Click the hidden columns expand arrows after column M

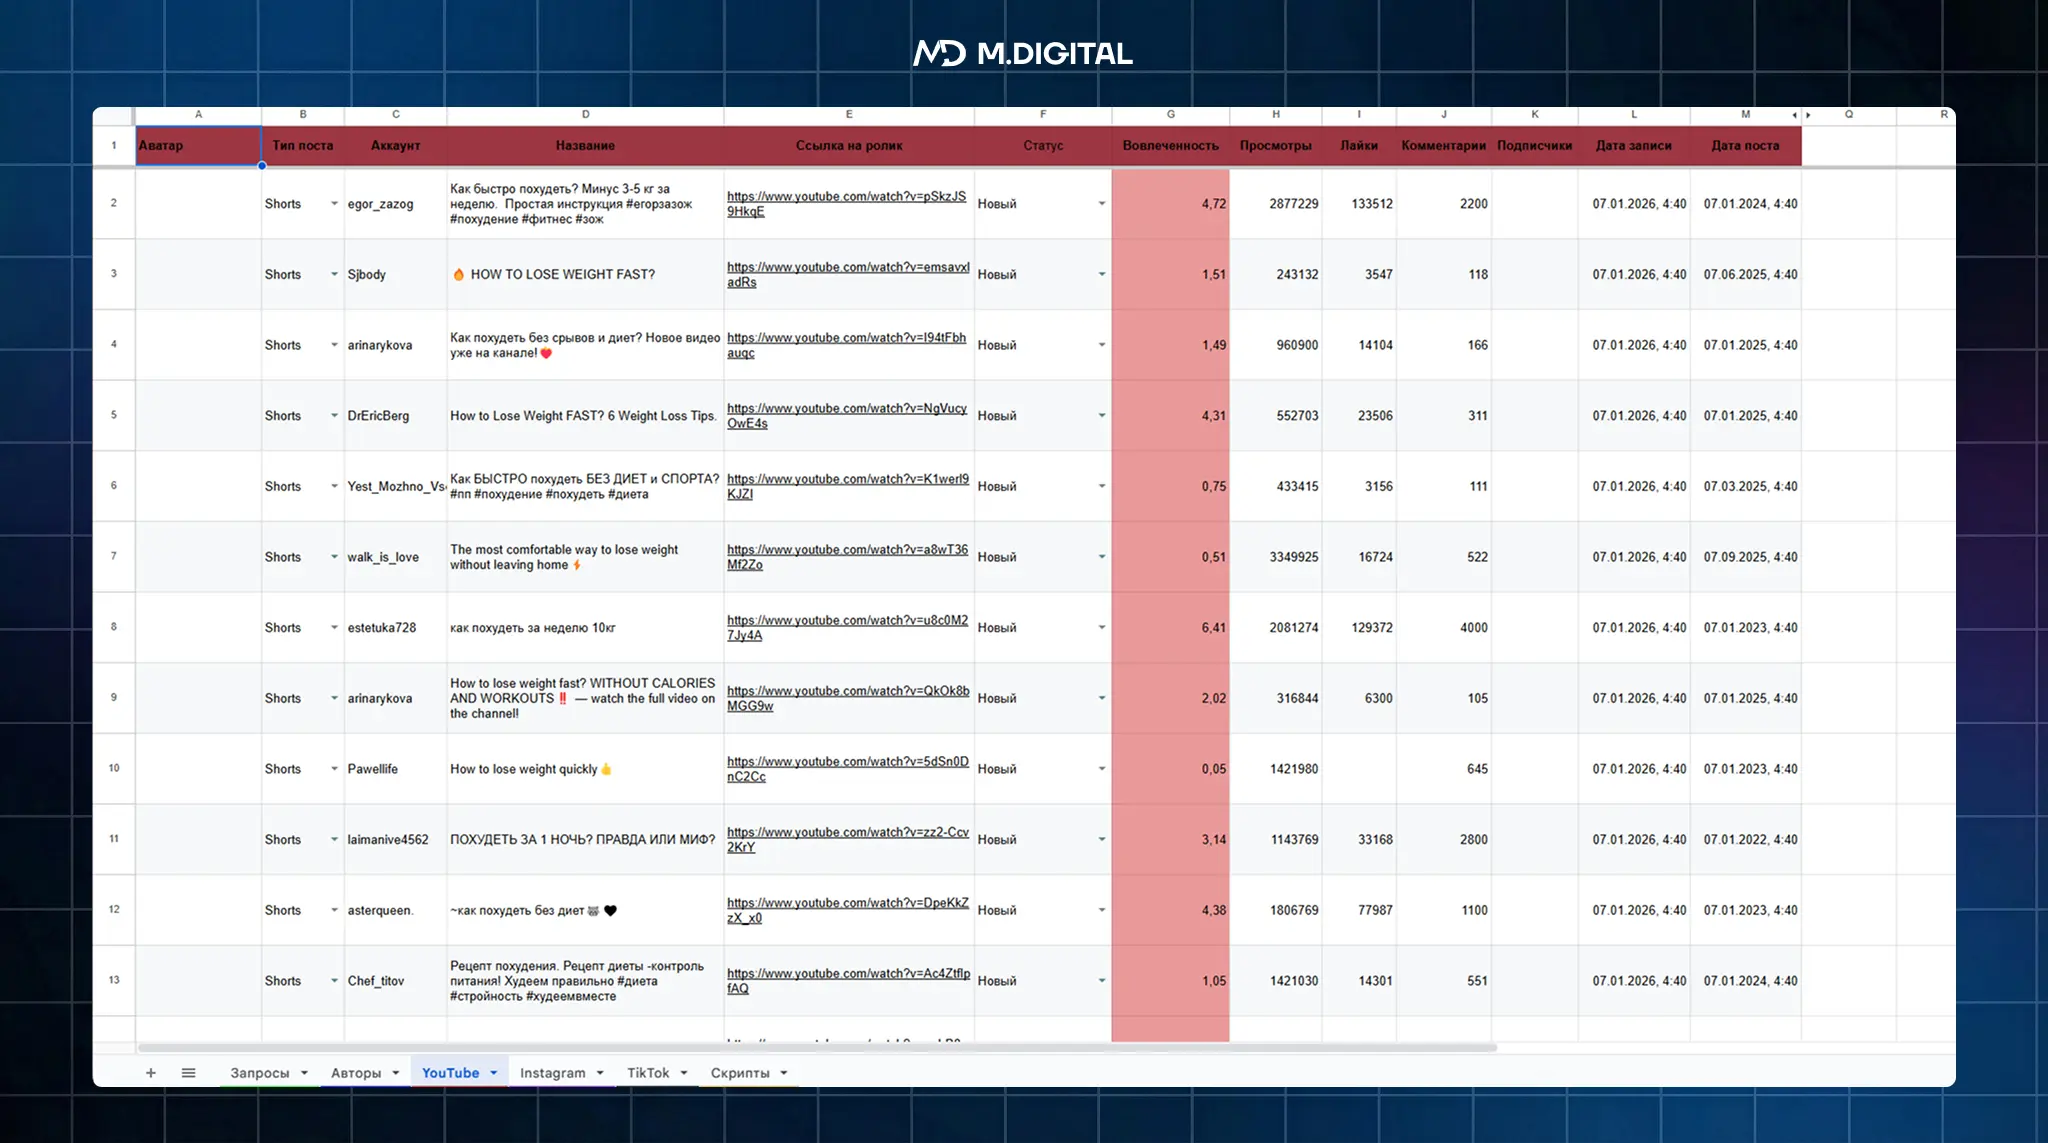tap(1801, 115)
